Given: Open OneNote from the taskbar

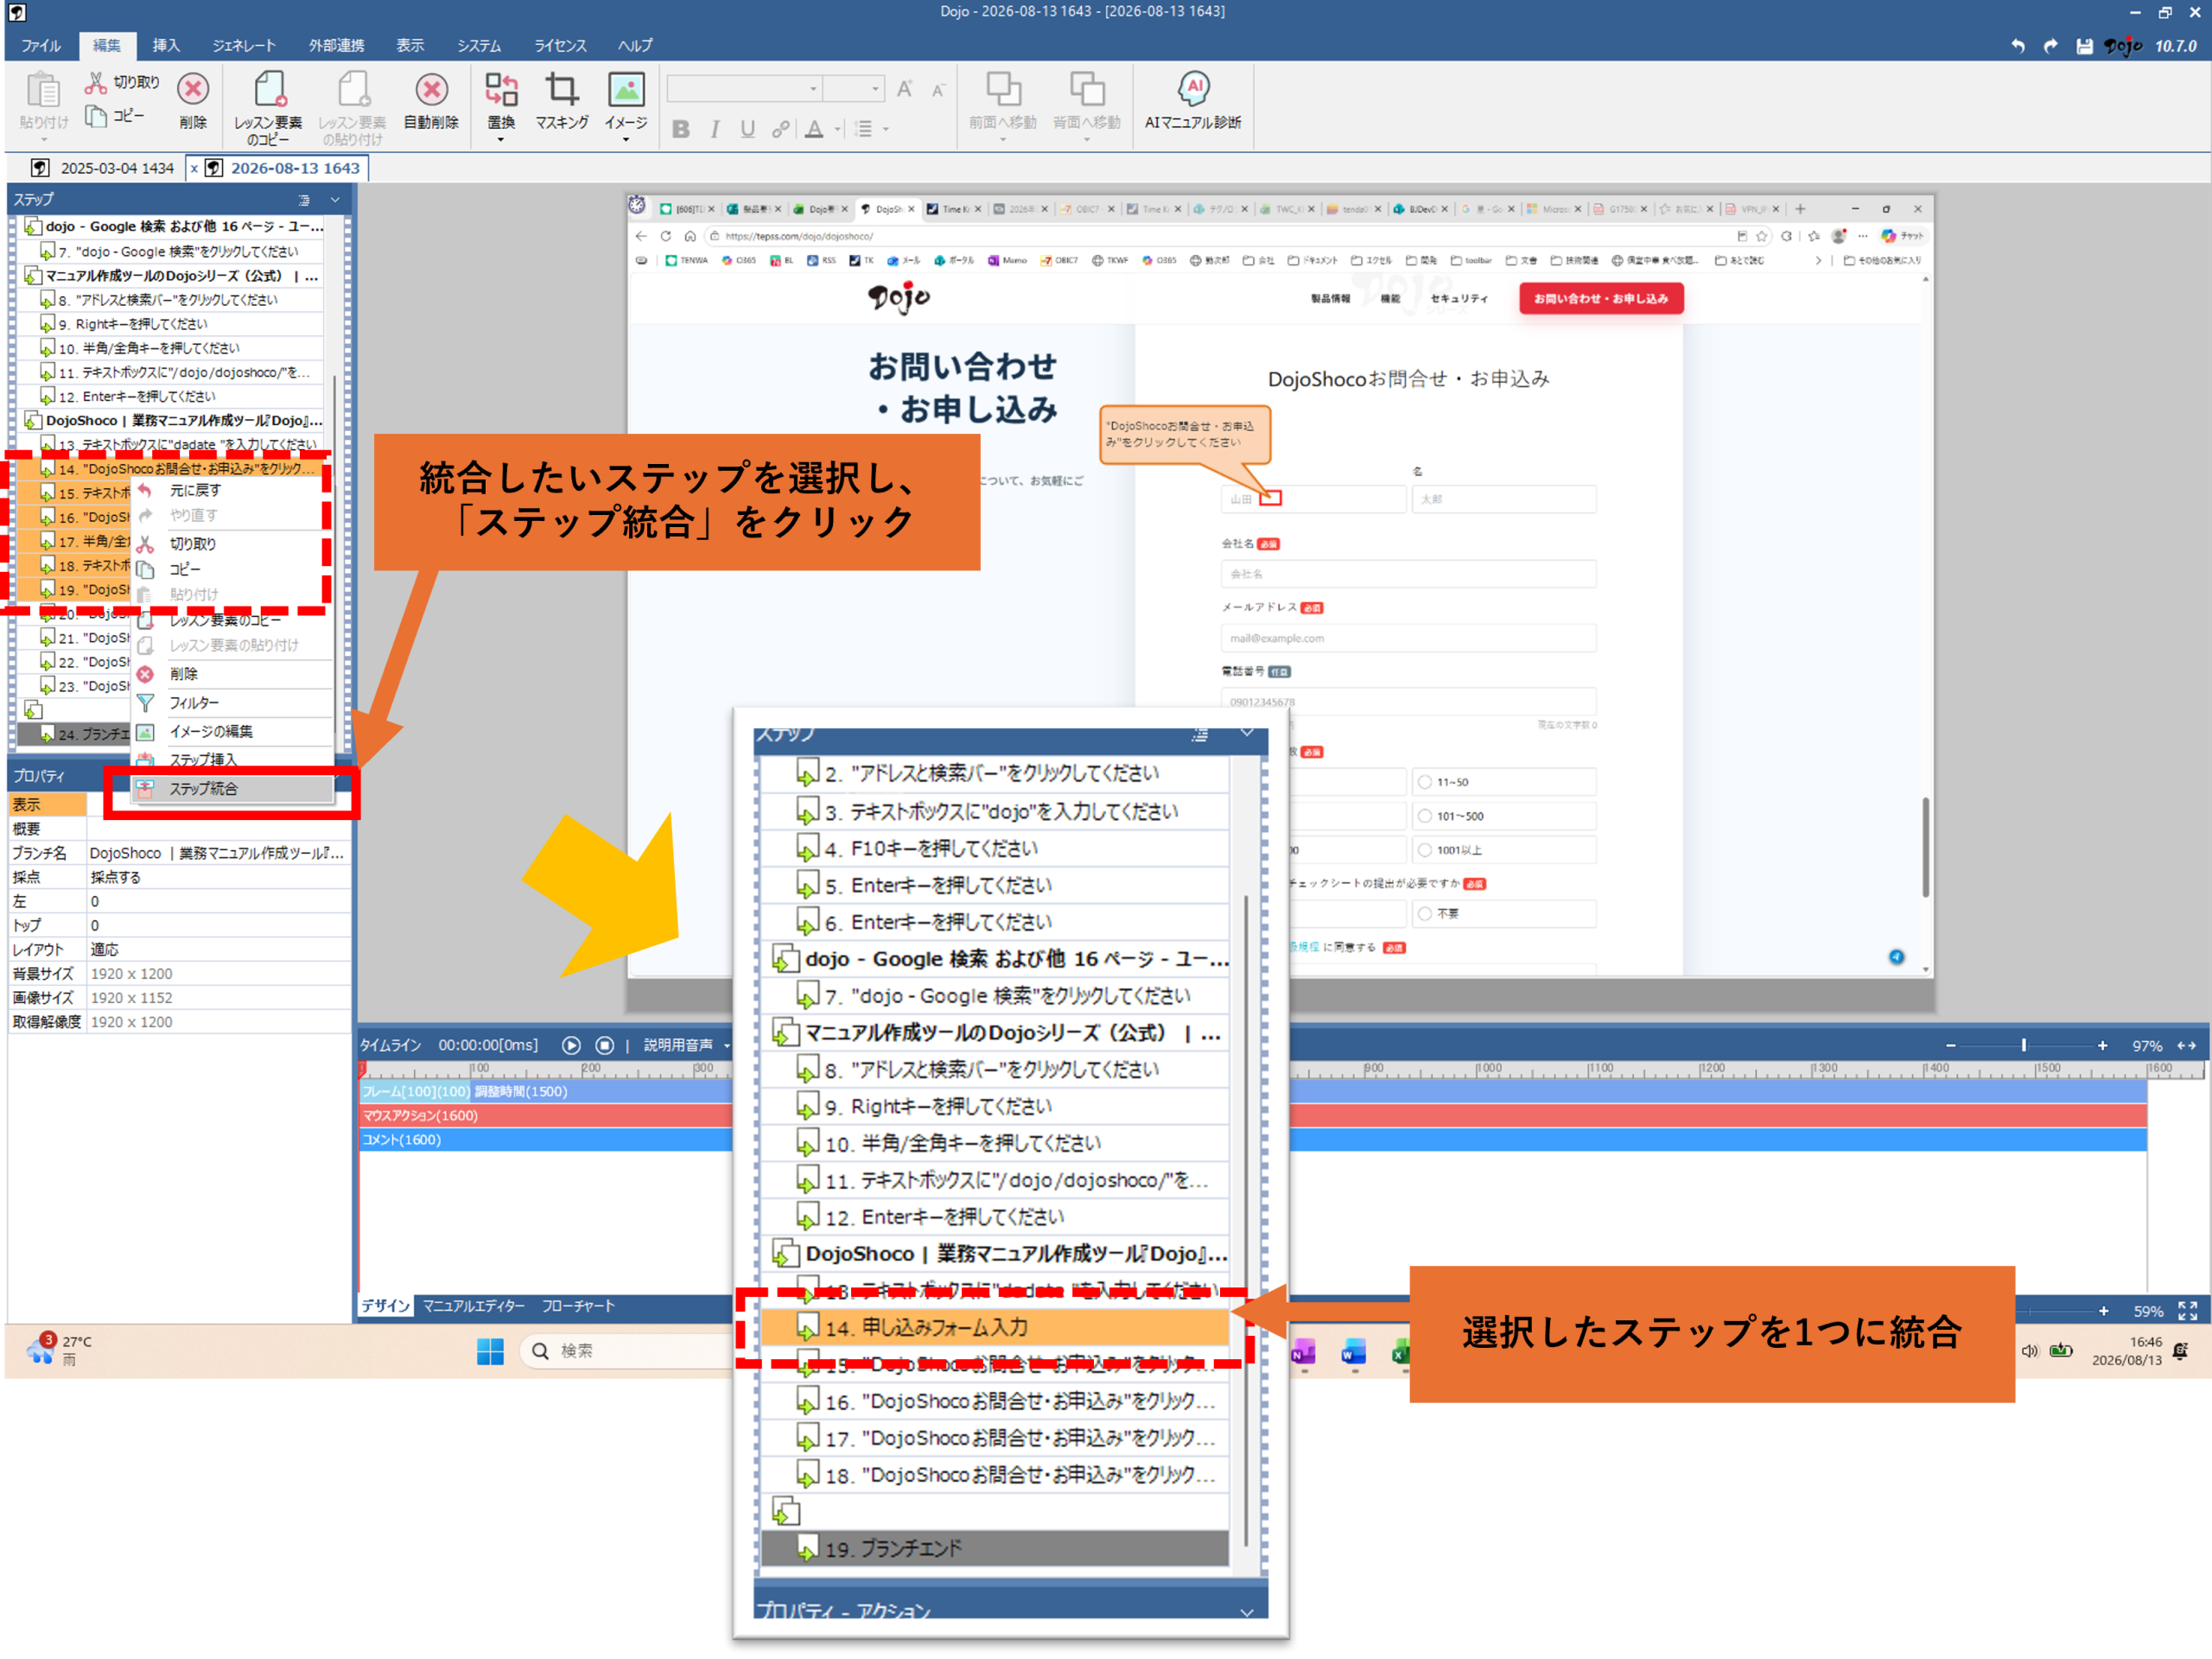Looking at the screenshot, I should (x=1302, y=1352).
